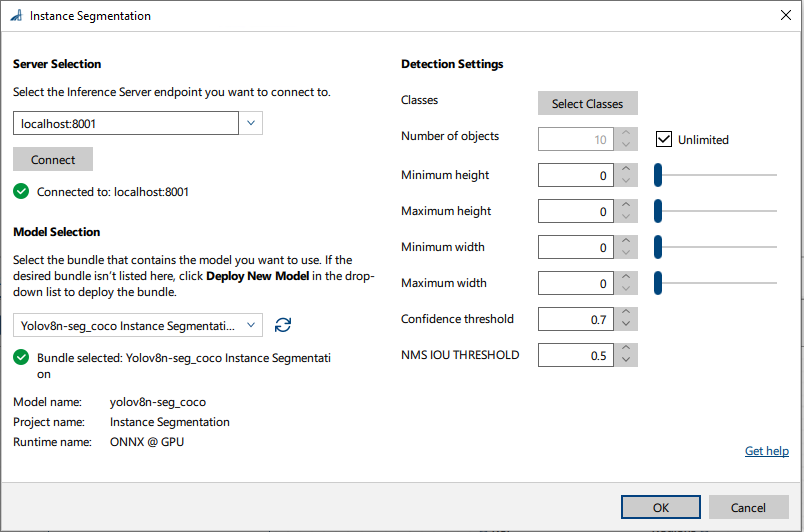Click the model name value yolov8n-seg_coco
The image size is (804, 532).
click(x=158, y=402)
